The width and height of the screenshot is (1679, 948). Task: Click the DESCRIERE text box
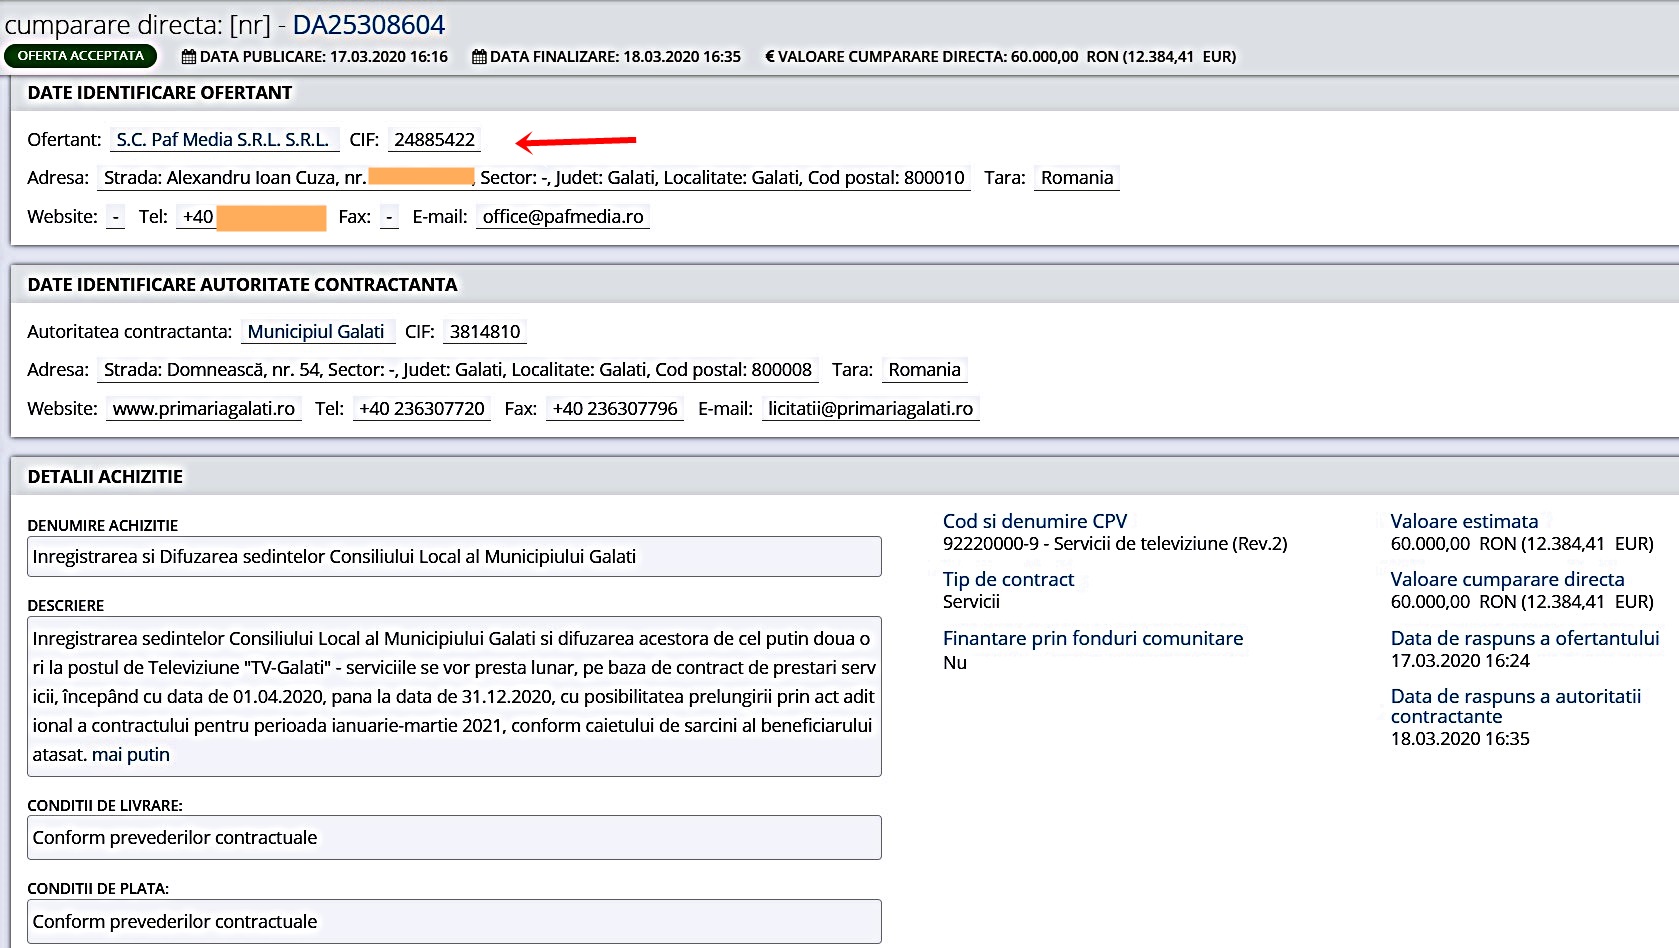[x=454, y=696]
